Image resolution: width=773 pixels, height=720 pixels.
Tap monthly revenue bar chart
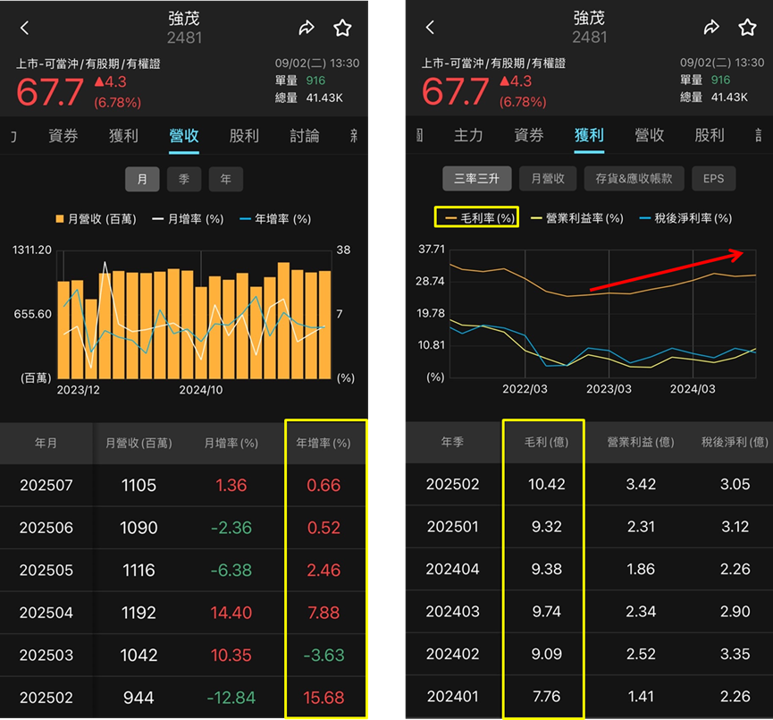point(194,315)
